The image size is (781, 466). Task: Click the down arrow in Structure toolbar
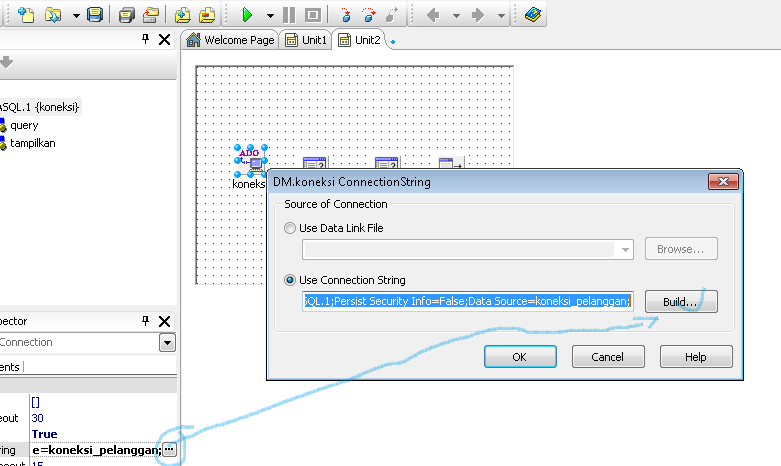(x=6, y=62)
